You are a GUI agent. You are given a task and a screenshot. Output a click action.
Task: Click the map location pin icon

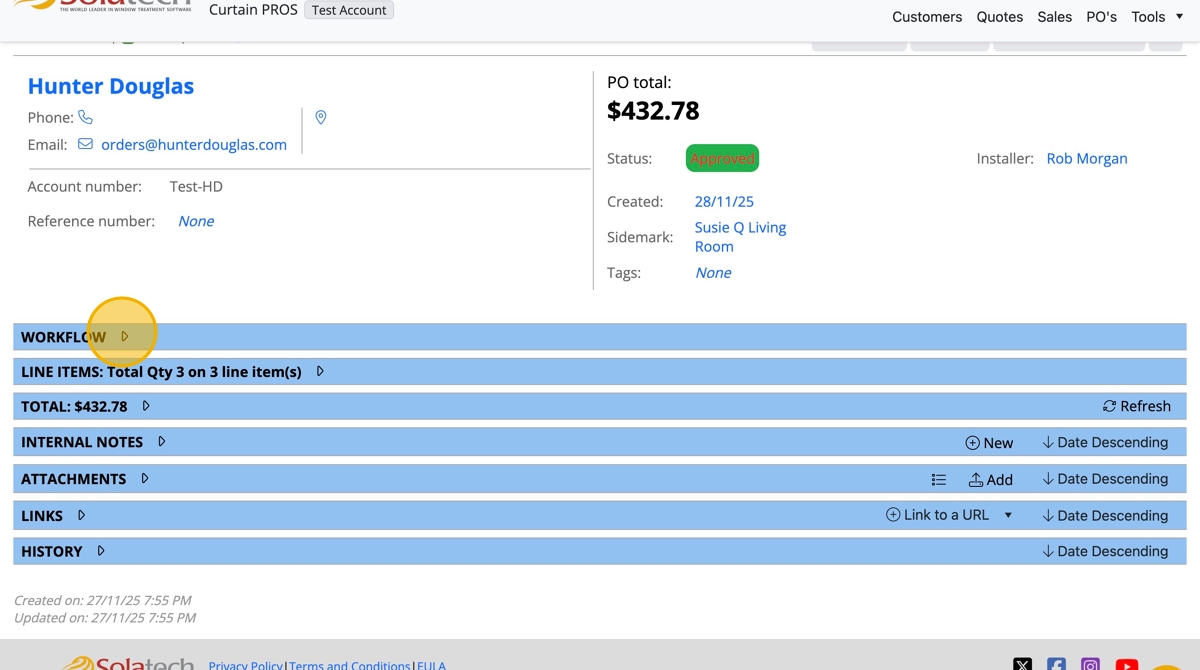[x=321, y=117]
